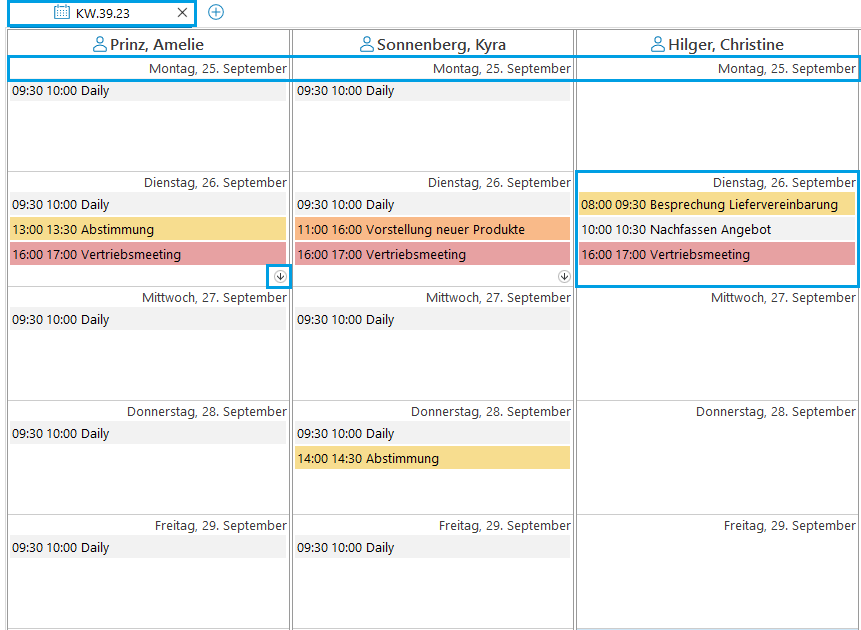Click the person icon beside Hilger, Christine
Screen dimensions: 861x630
[x=657, y=44]
